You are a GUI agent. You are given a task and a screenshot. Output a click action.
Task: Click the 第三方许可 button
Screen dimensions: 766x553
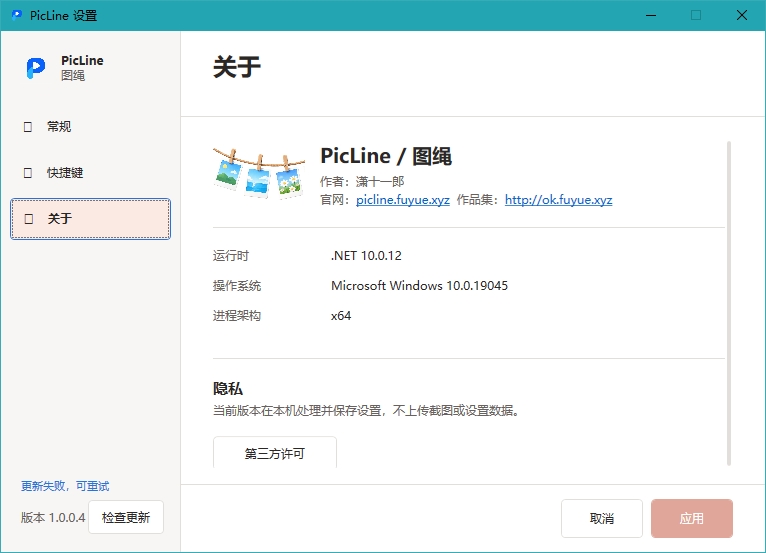[275, 452]
